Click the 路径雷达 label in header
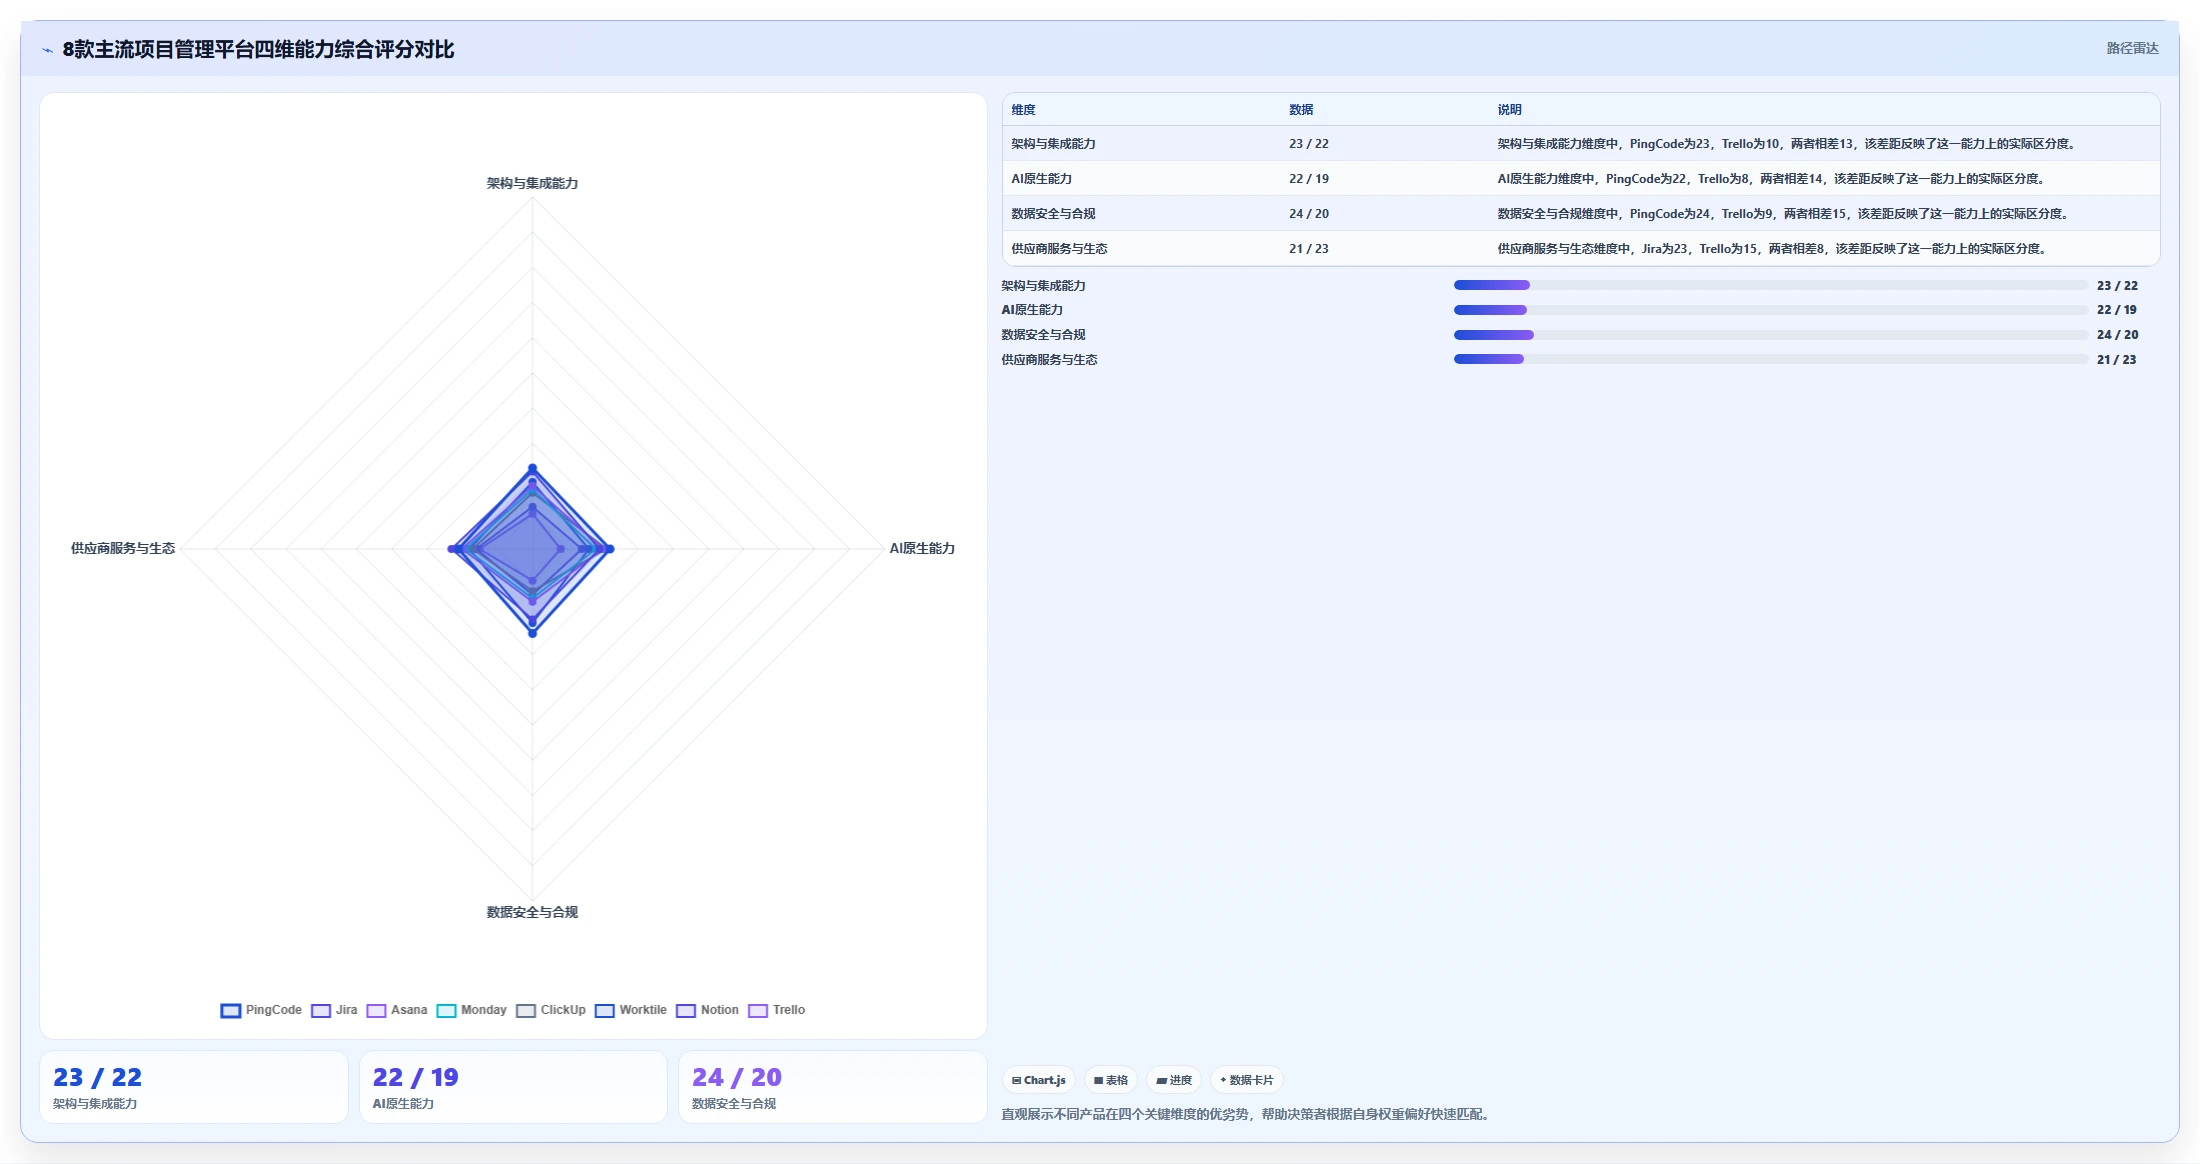 point(2132,48)
